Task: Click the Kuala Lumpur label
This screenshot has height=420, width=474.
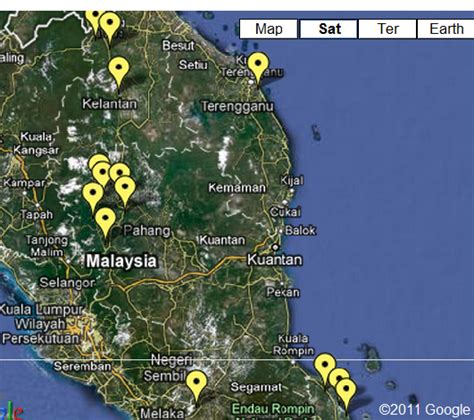Action: 41,310
